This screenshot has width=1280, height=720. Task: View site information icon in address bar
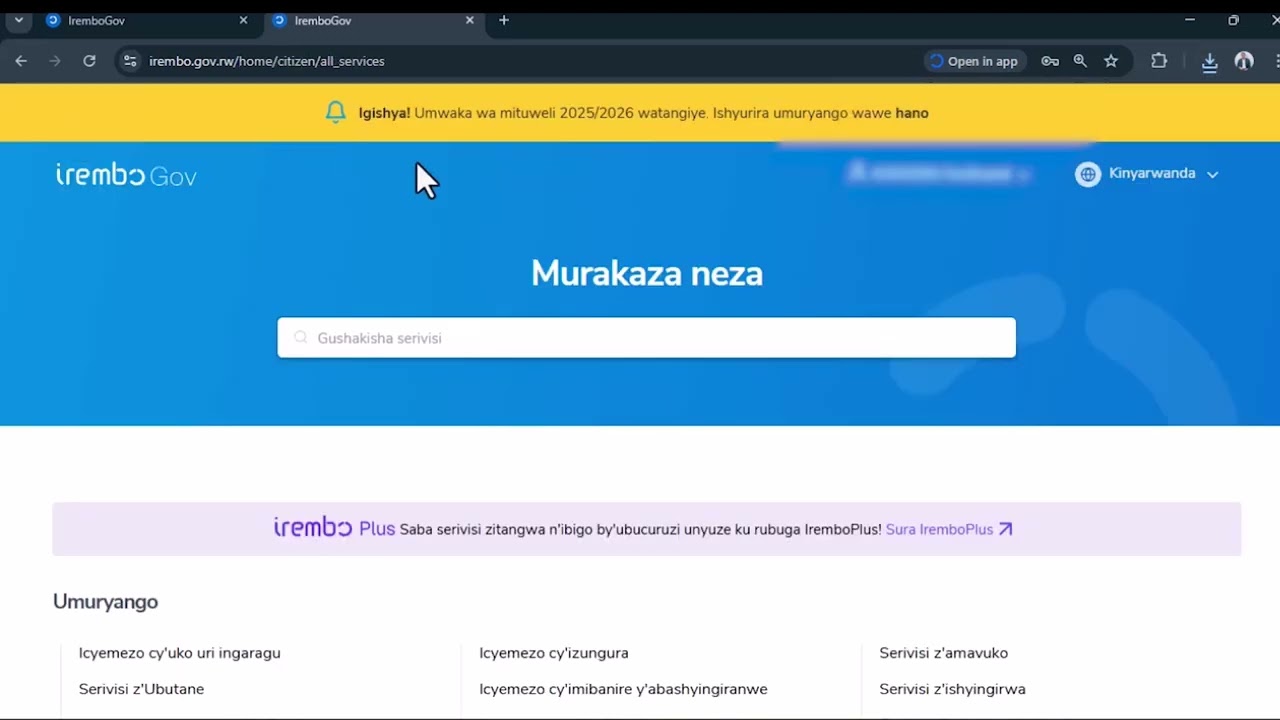click(130, 61)
